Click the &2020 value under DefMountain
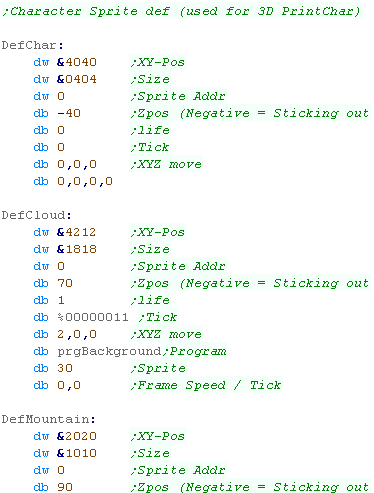 77,436
